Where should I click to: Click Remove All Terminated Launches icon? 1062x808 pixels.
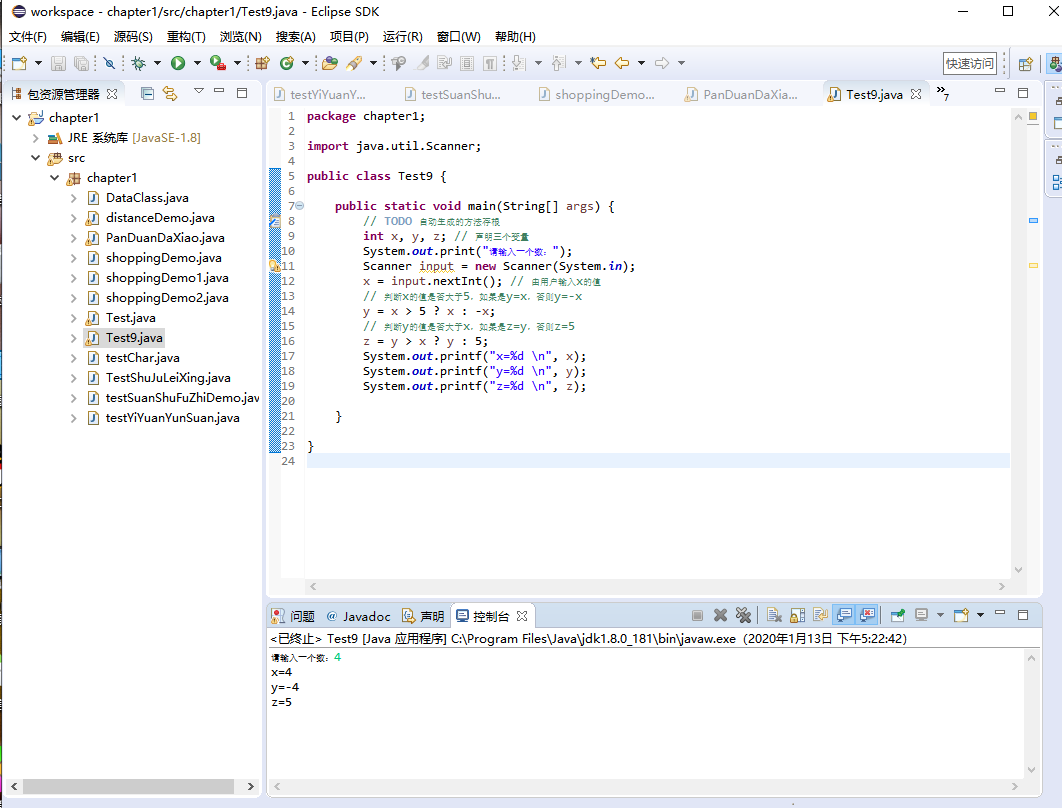[x=743, y=615]
